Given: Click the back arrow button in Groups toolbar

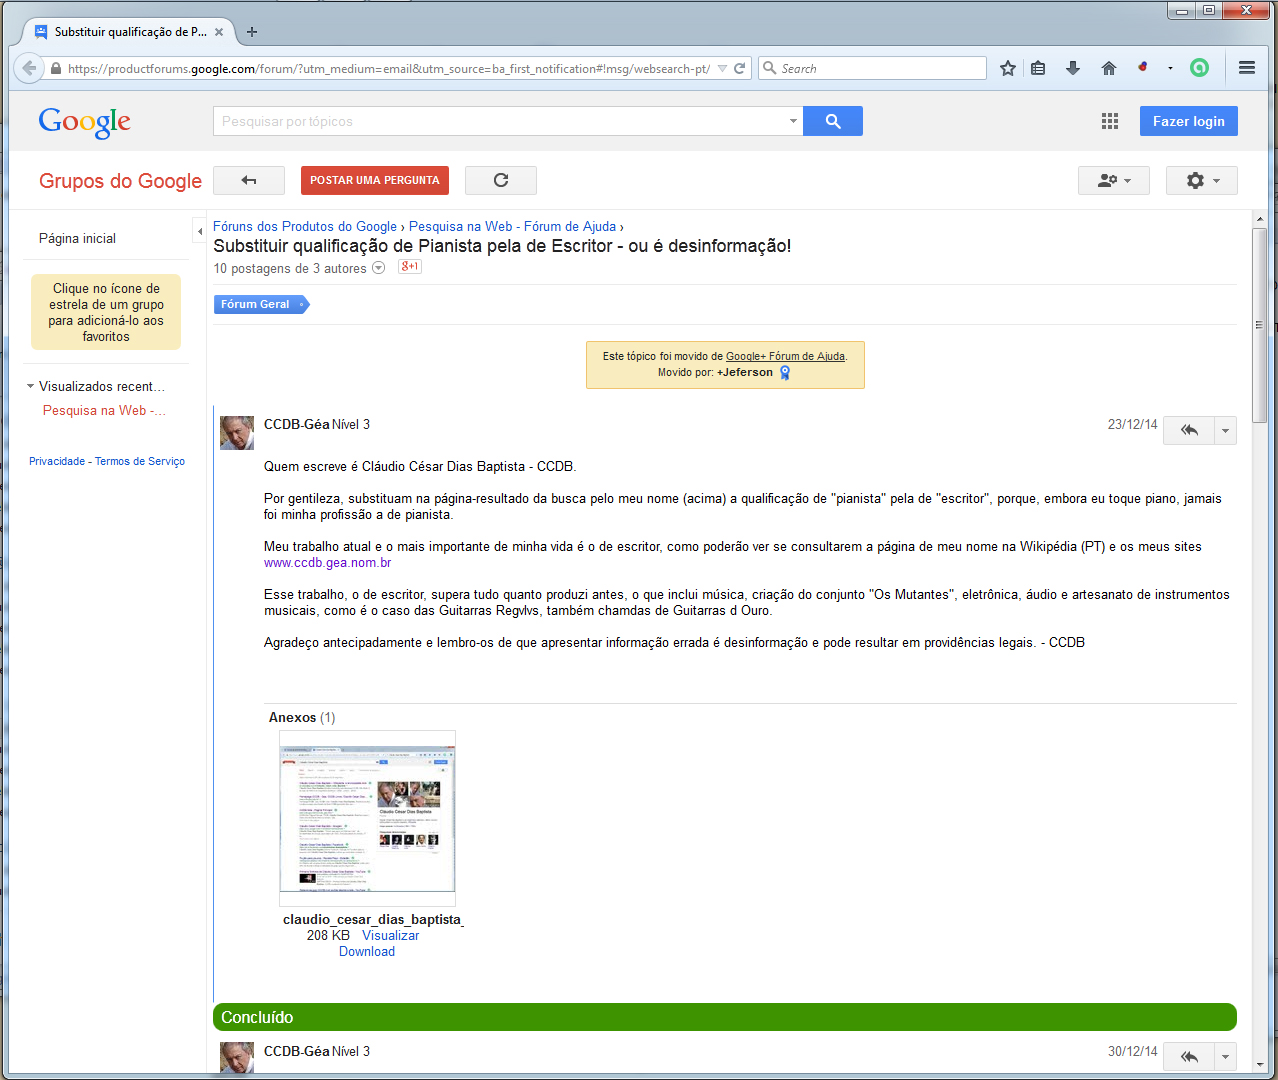Looking at the screenshot, I should tap(249, 180).
